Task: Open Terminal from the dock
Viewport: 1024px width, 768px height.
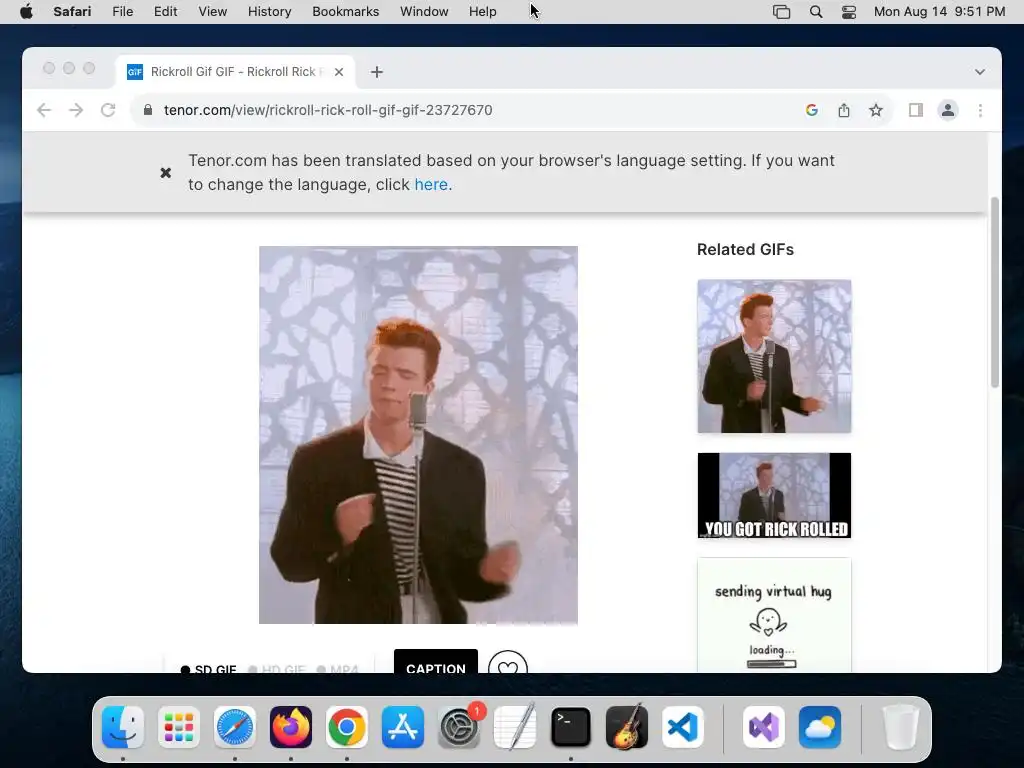Action: [x=571, y=727]
